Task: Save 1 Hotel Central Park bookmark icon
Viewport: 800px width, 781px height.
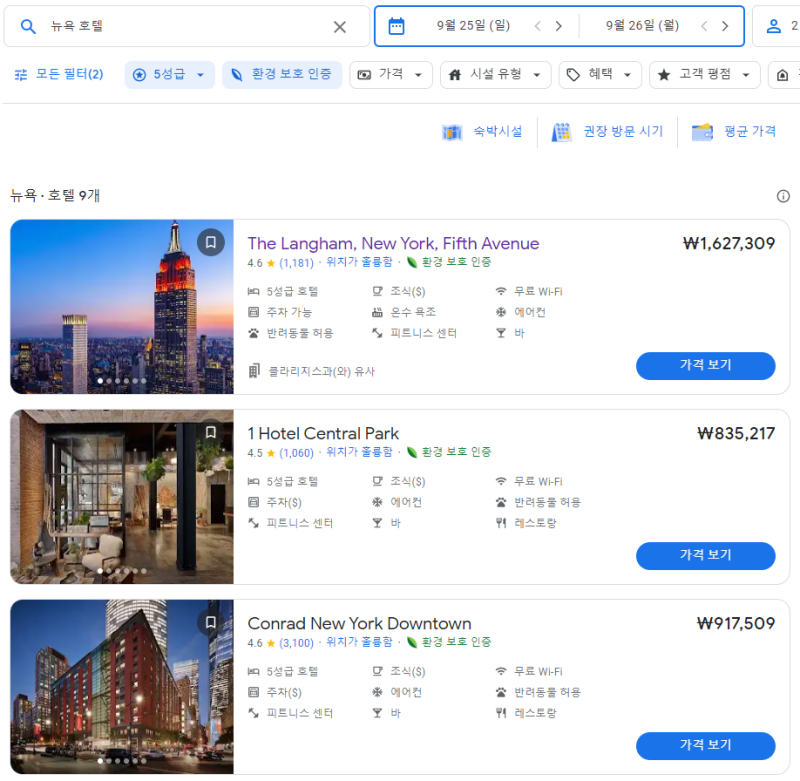Action: 211,432
